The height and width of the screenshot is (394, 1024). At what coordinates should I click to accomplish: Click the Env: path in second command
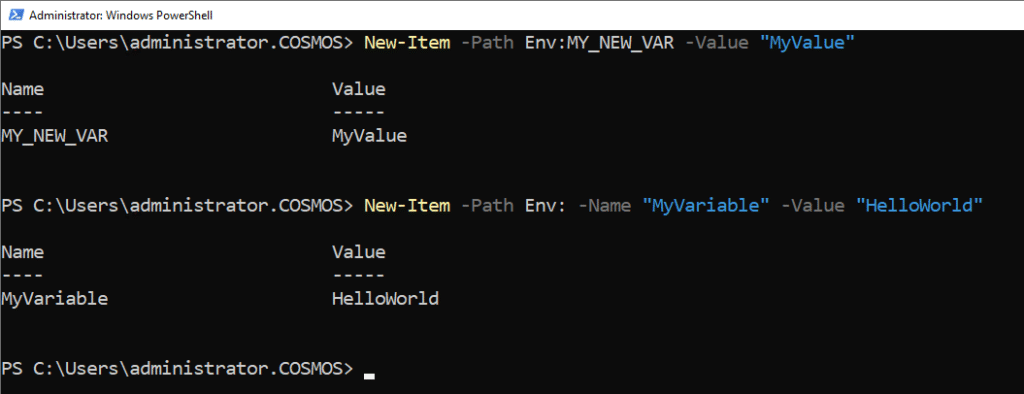pyautogui.click(x=546, y=206)
